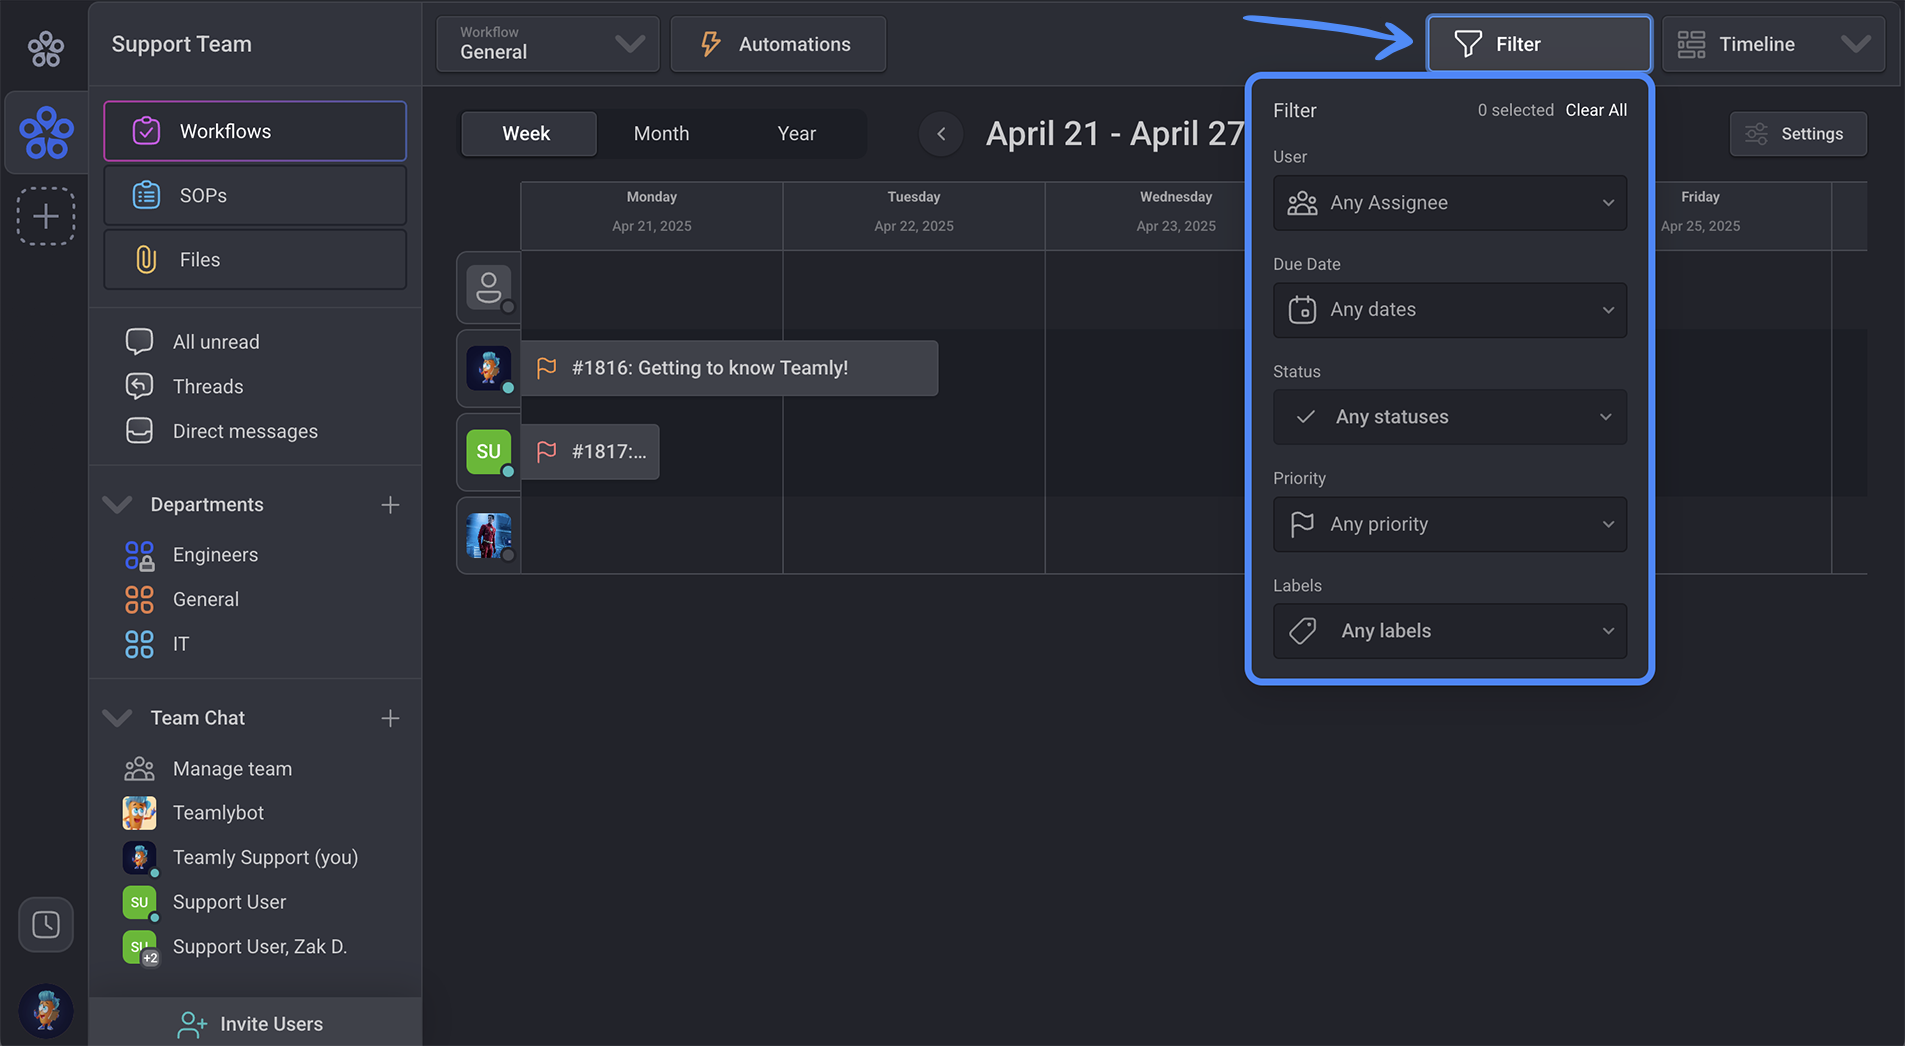The height and width of the screenshot is (1046, 1905).
Task: Open Direct messages
Action: click(x=244, y=431)
